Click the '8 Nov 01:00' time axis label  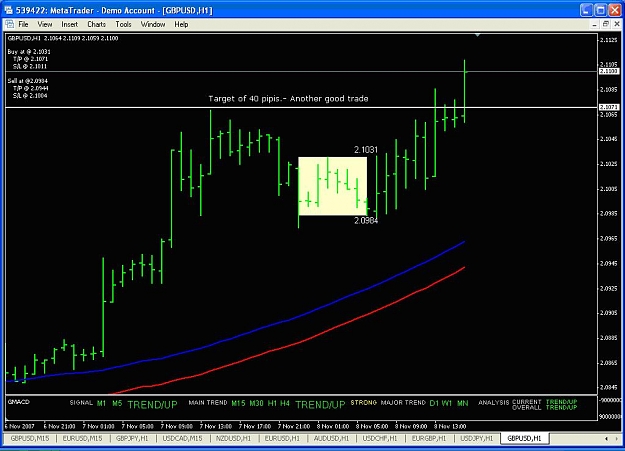tap(333, 426)
